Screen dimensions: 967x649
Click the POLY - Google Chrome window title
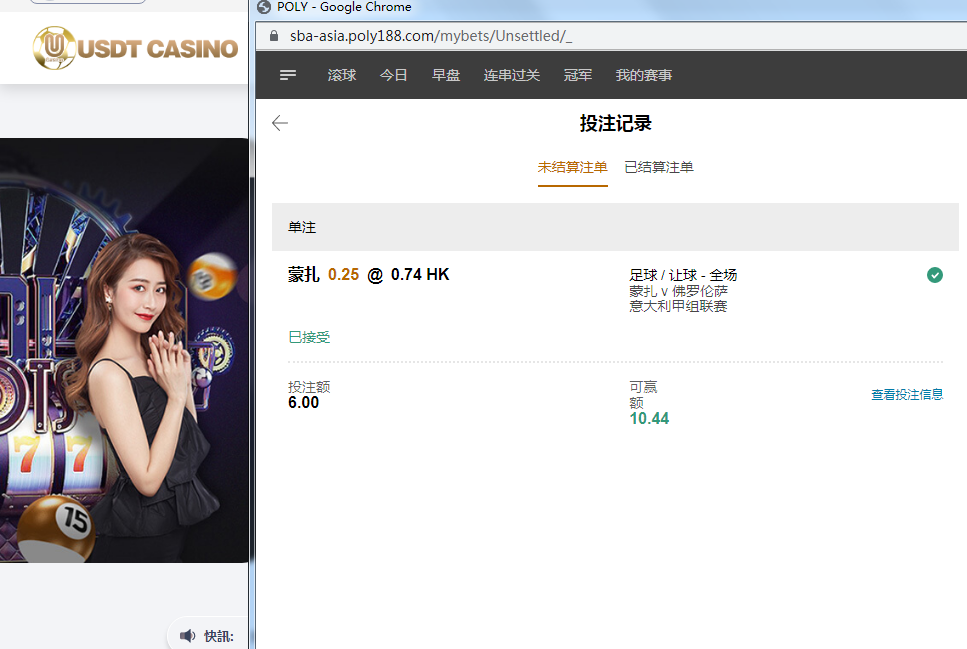click(344, 7)
